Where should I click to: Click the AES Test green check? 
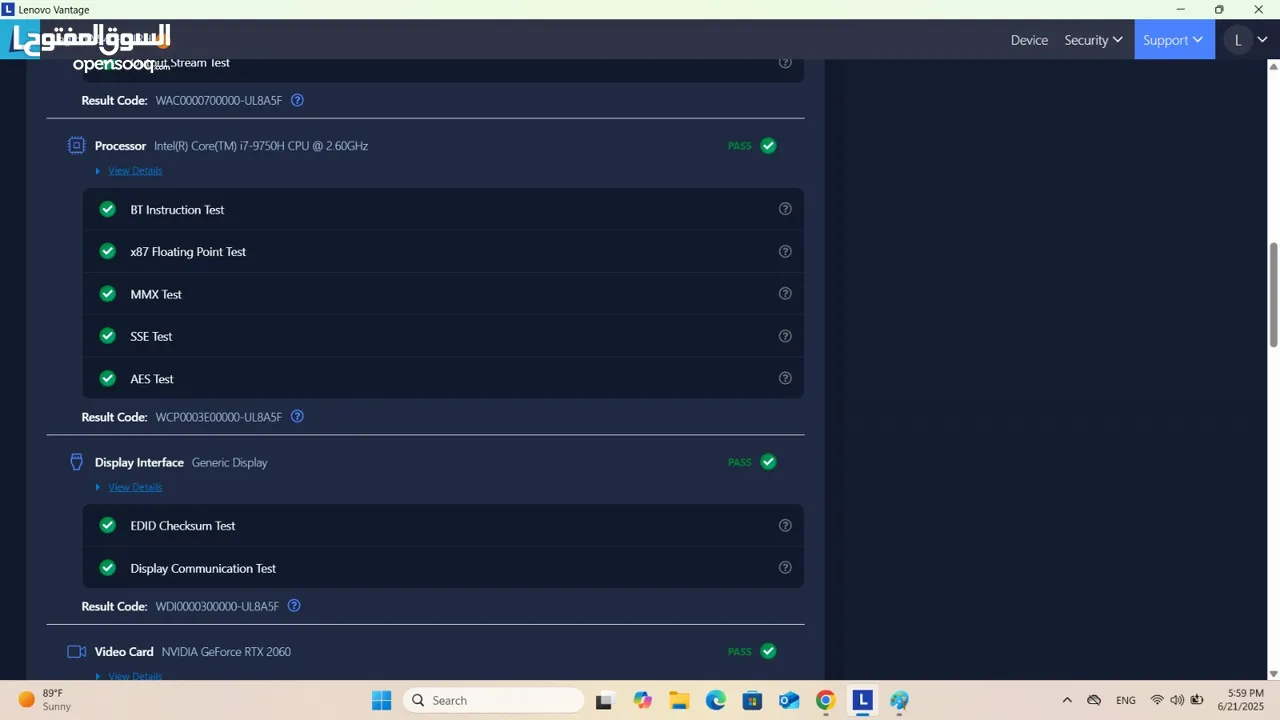[x=108, y=378]
